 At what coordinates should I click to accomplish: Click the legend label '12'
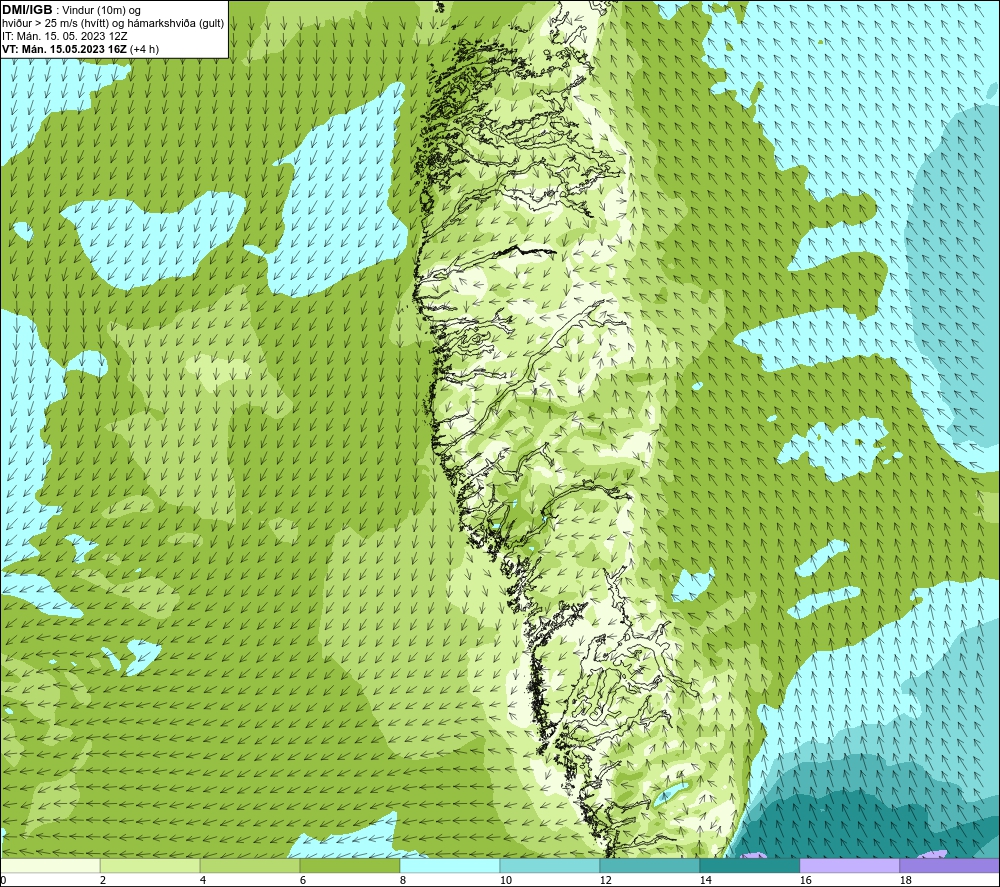click(605, 881)
